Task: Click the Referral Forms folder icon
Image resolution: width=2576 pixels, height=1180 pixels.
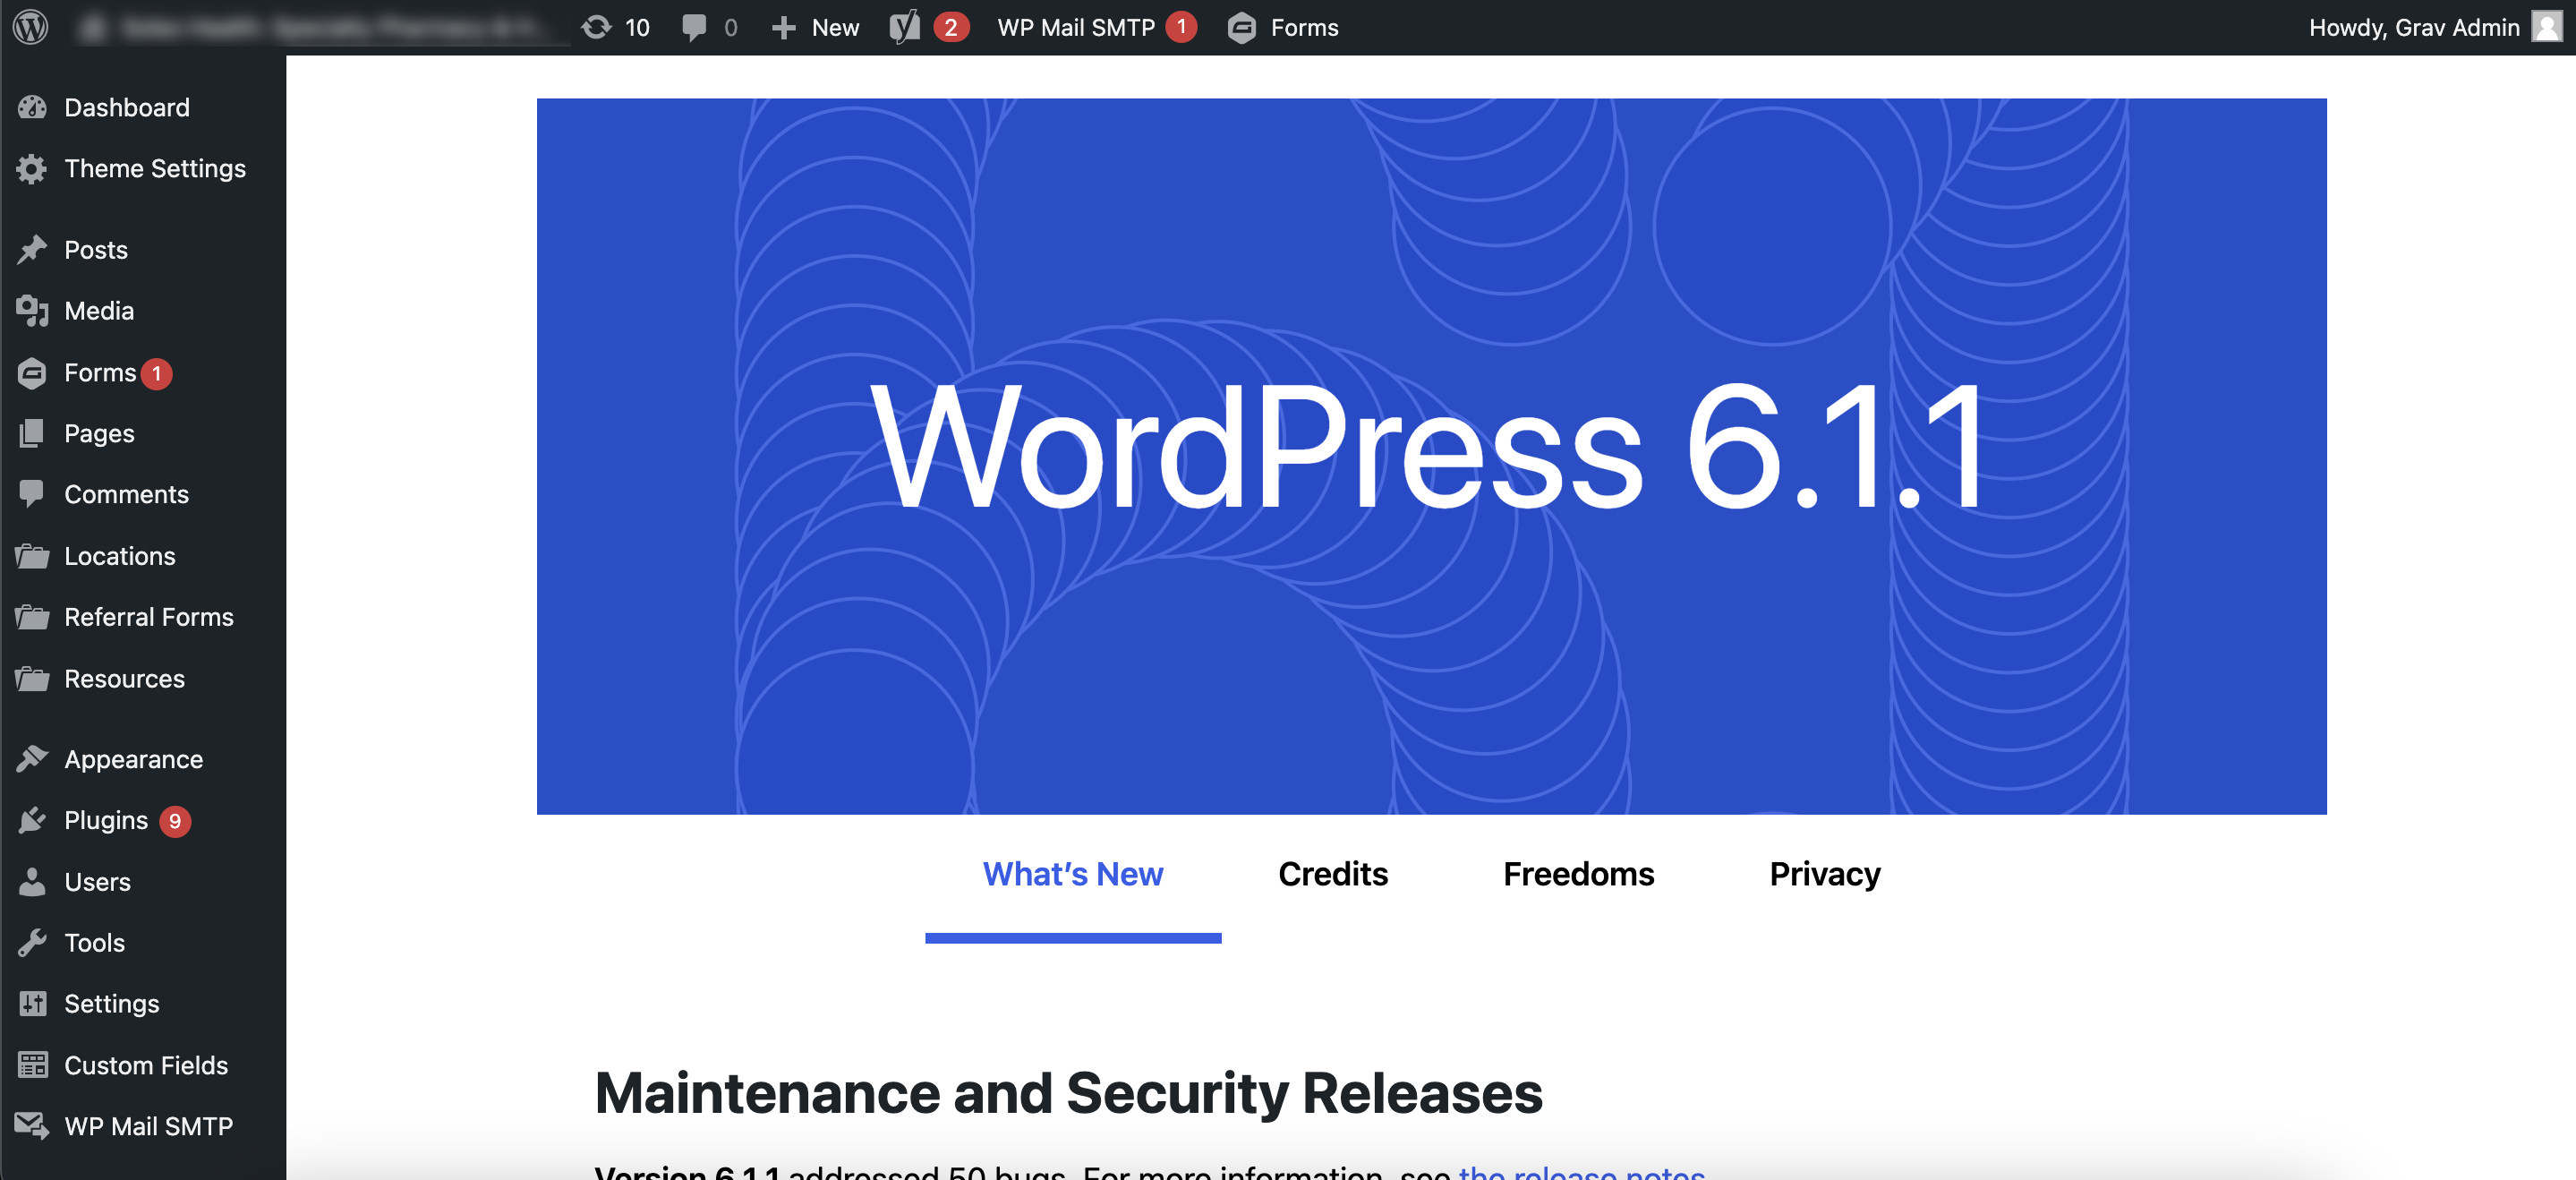Action: coord(32,617)
